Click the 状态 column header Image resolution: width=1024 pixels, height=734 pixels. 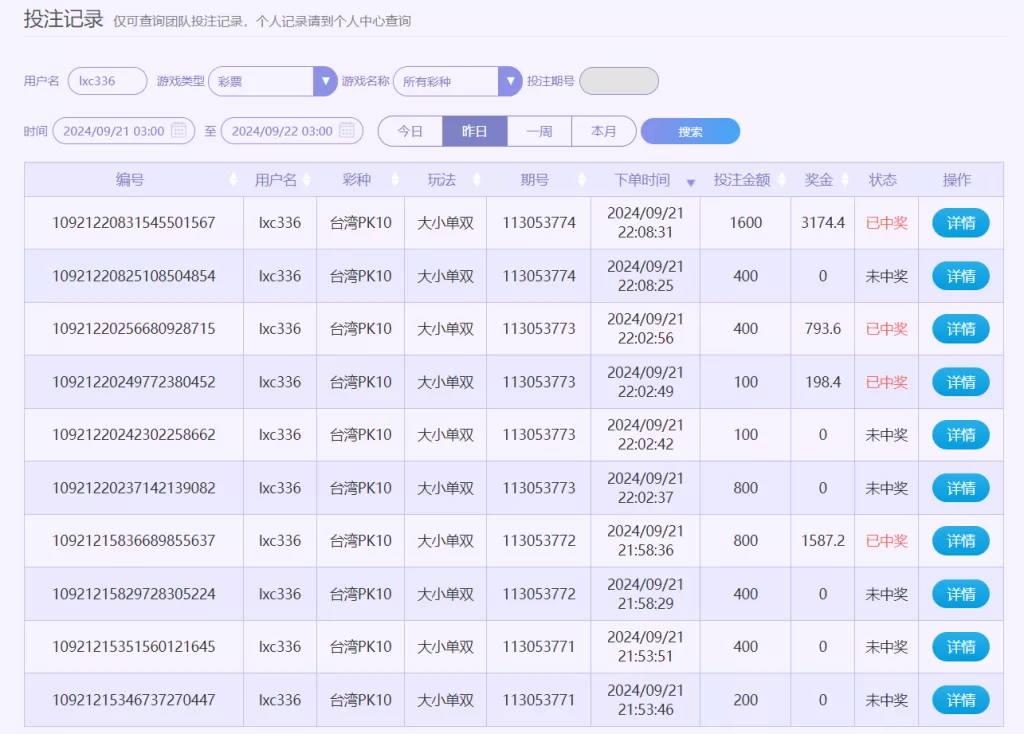pos(882,180)
